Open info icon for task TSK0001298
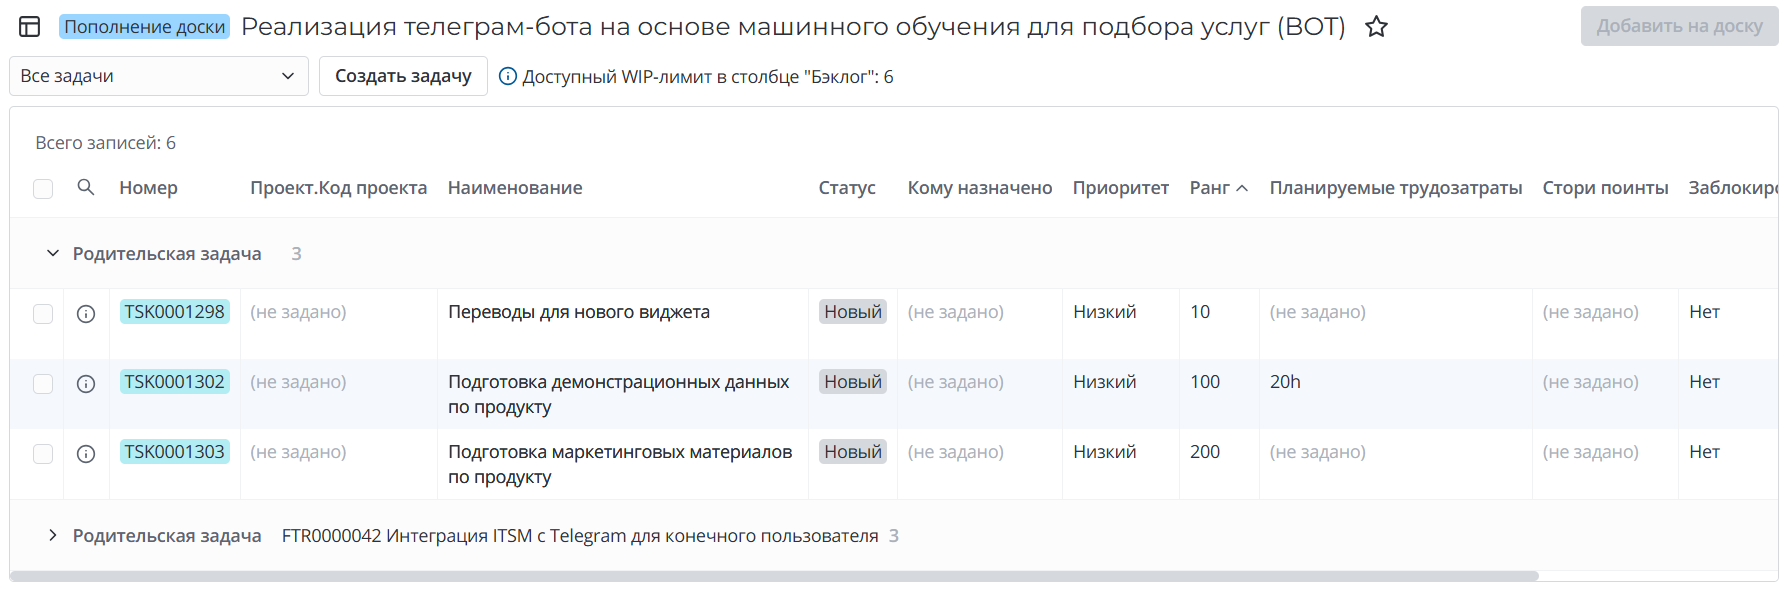1784x590 pixels. (86, 314)
